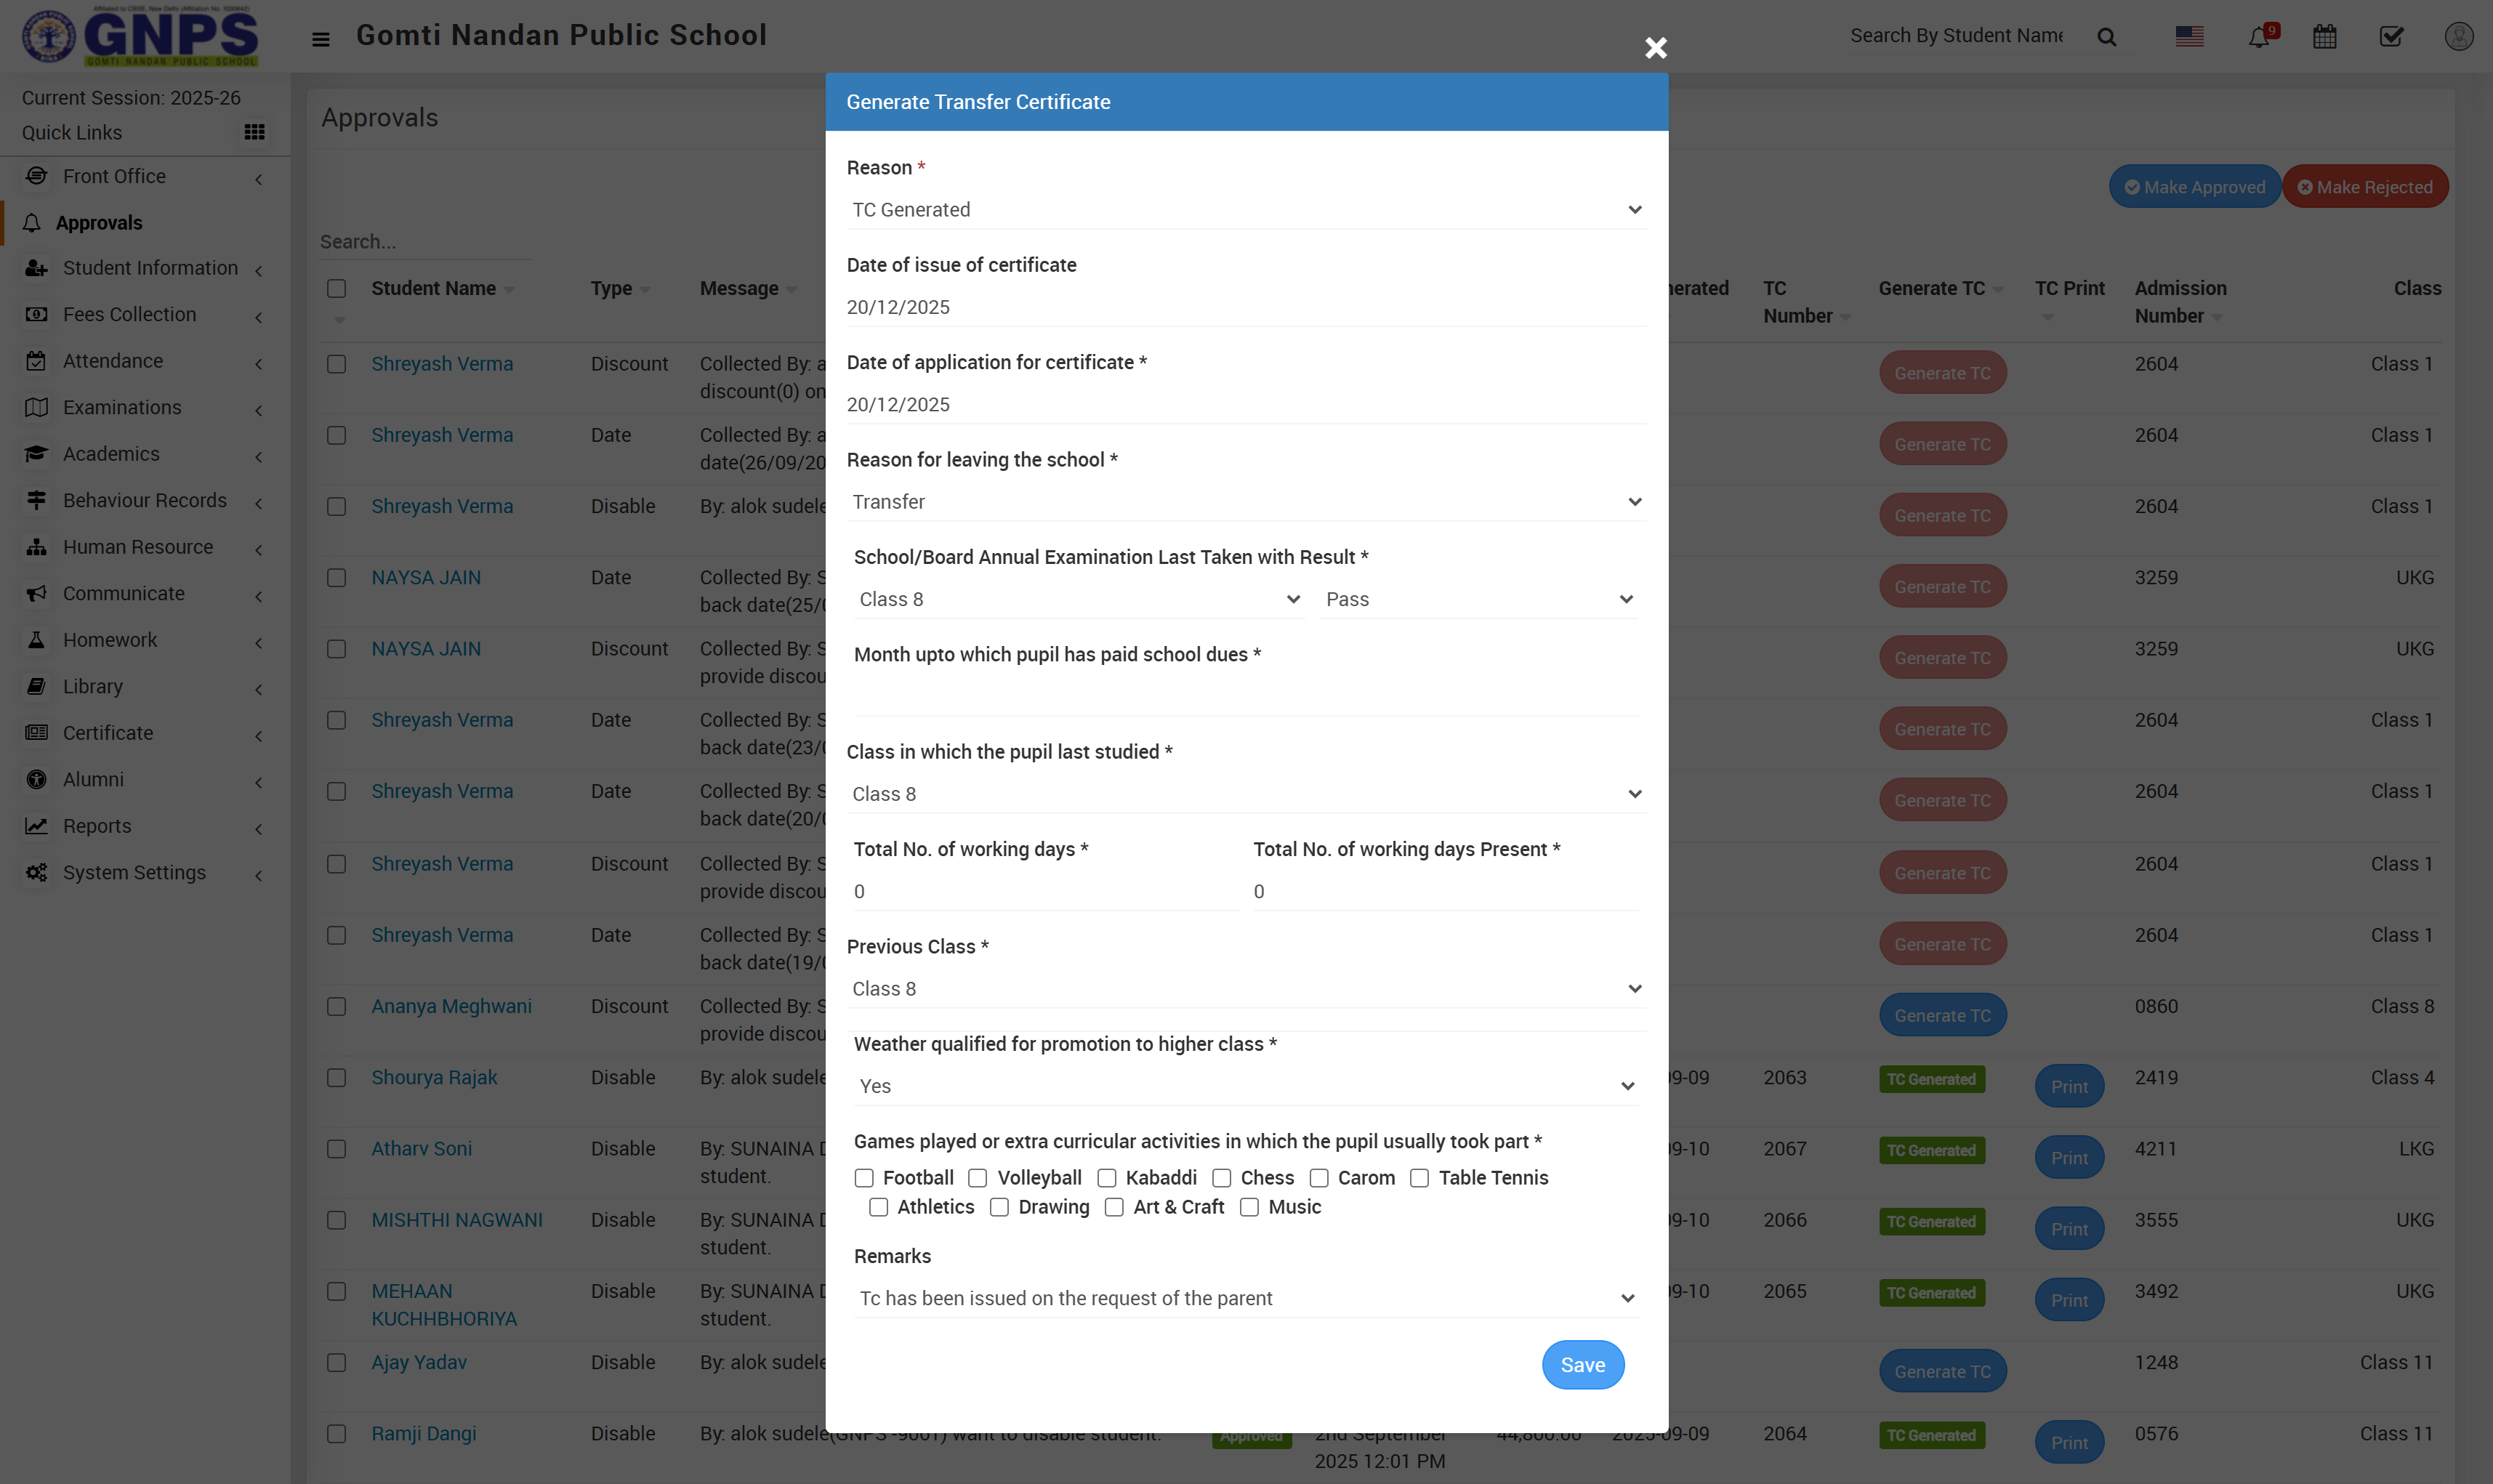Open the examination last taken class dropdown
Viewport: 2493px width, 1484px height.
1080,599
